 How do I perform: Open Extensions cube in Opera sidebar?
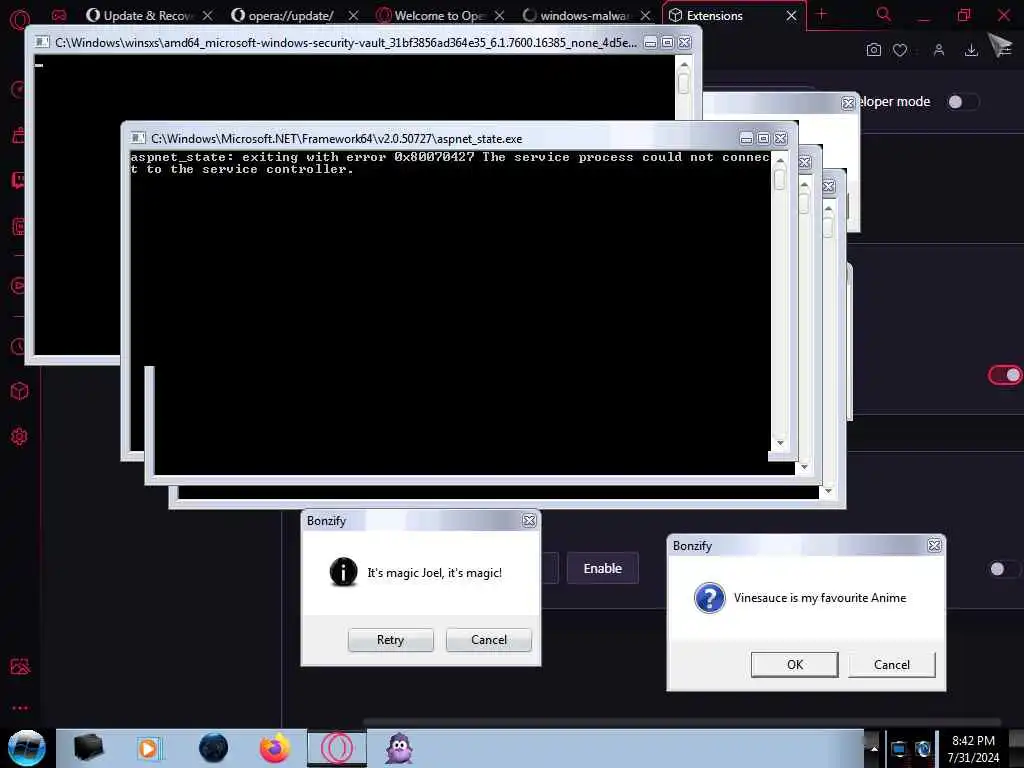point(20,391)
